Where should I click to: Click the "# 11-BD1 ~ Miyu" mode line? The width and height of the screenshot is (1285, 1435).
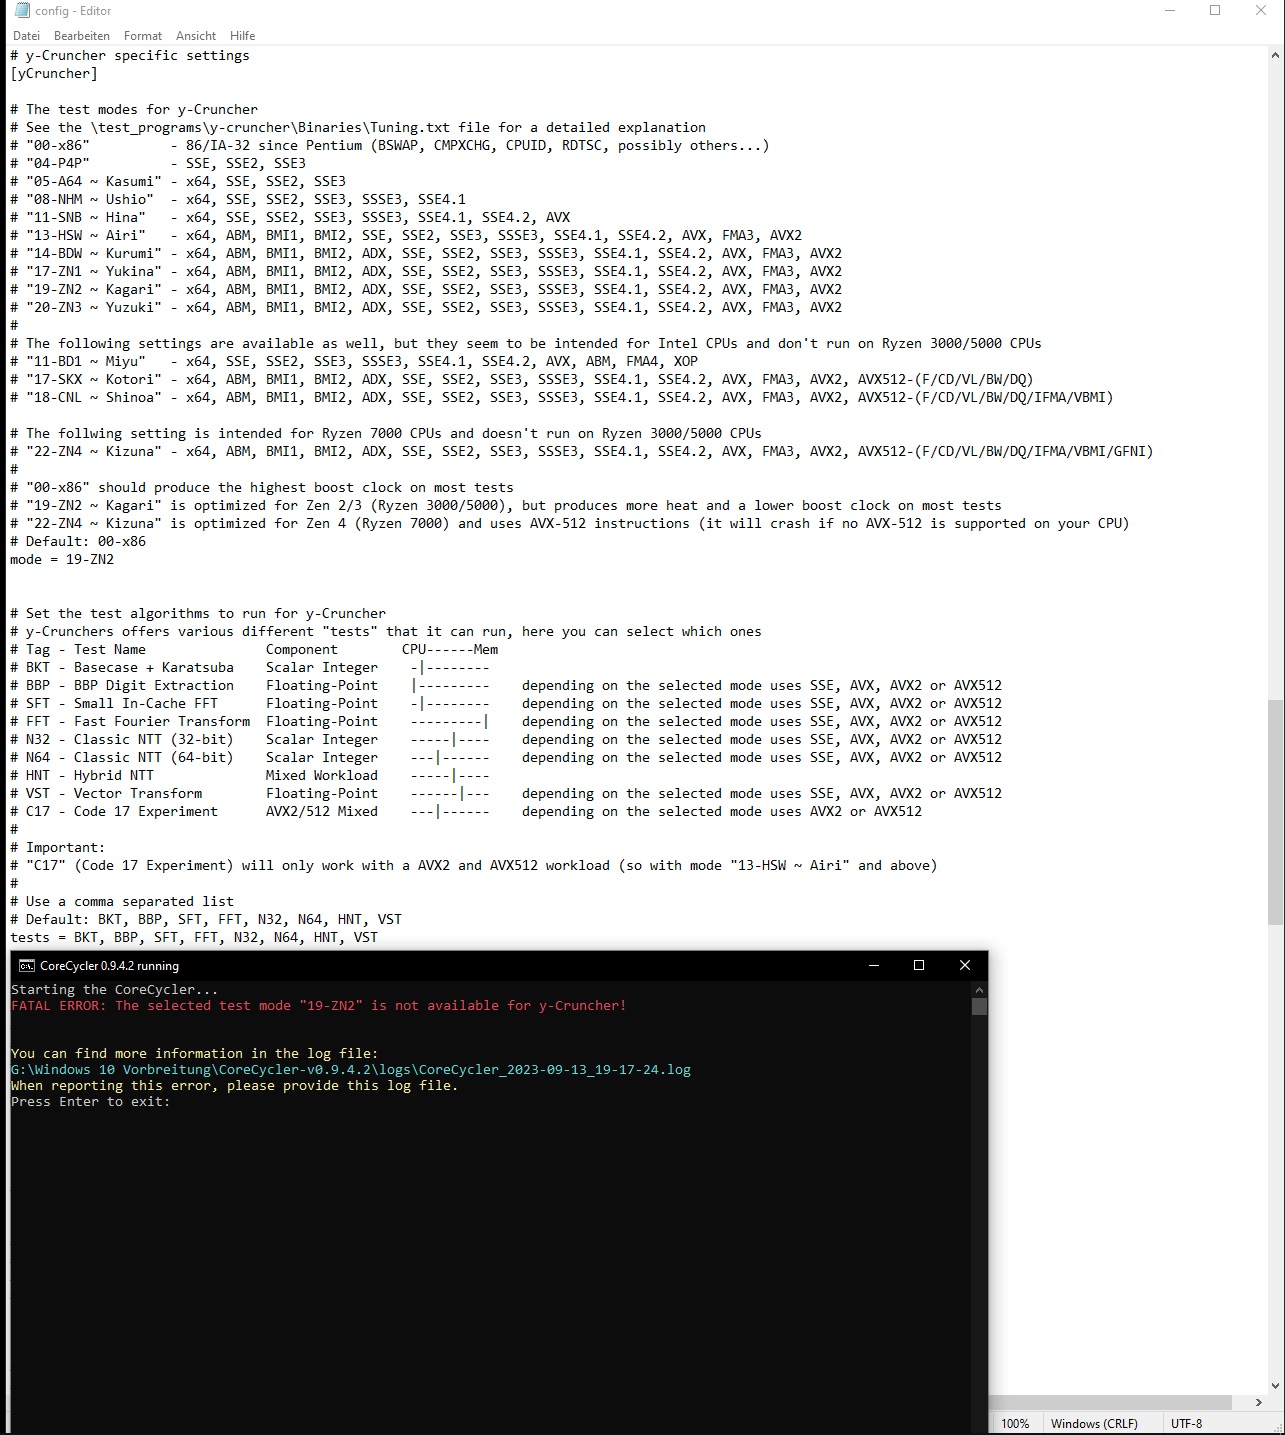point(354,361)
